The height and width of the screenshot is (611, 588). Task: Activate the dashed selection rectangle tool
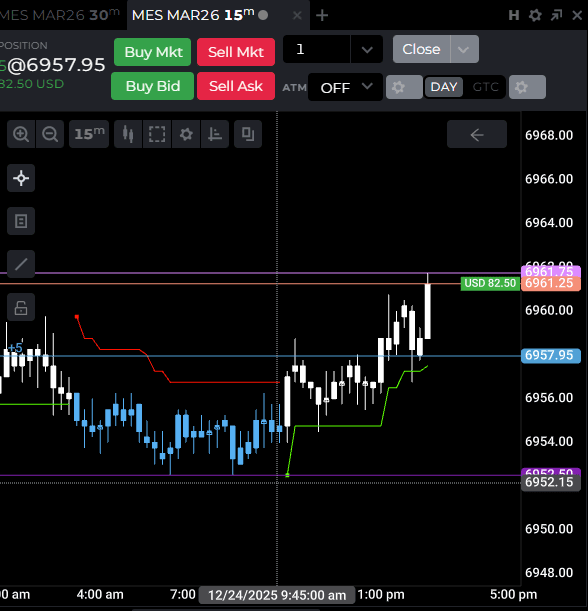(x=157, y=134)
